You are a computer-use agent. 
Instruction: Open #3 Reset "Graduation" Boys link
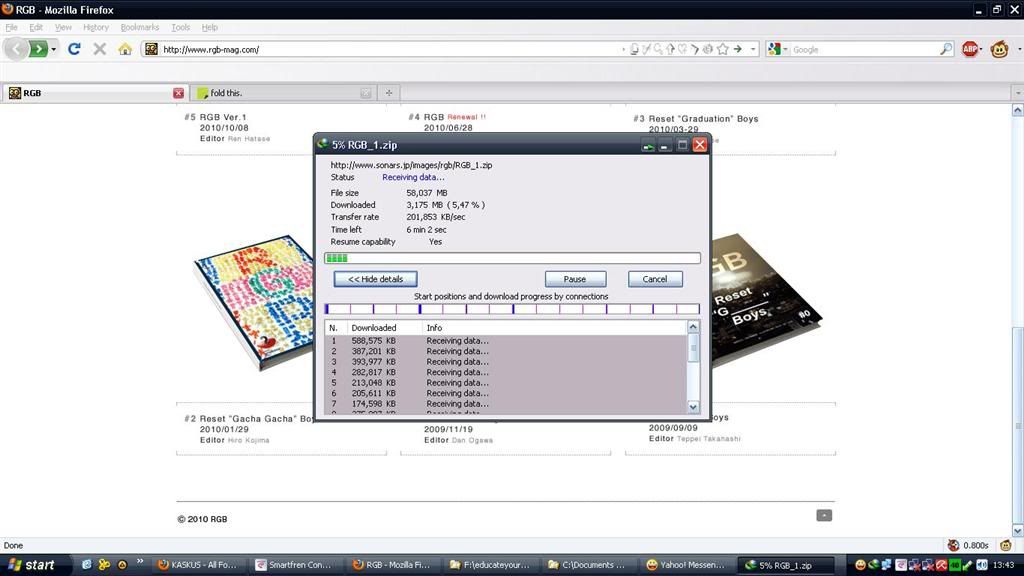coord(703,119)
